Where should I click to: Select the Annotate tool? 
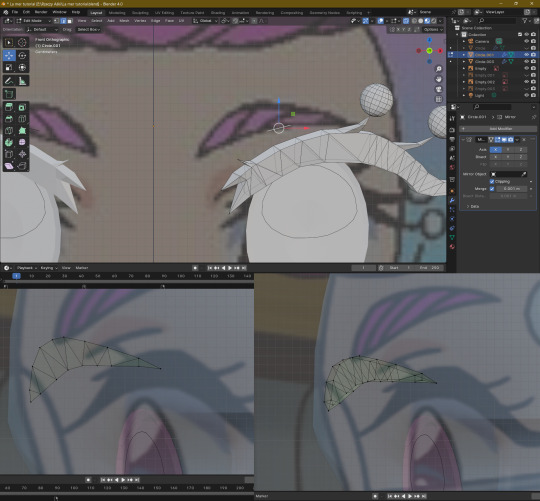9,81
